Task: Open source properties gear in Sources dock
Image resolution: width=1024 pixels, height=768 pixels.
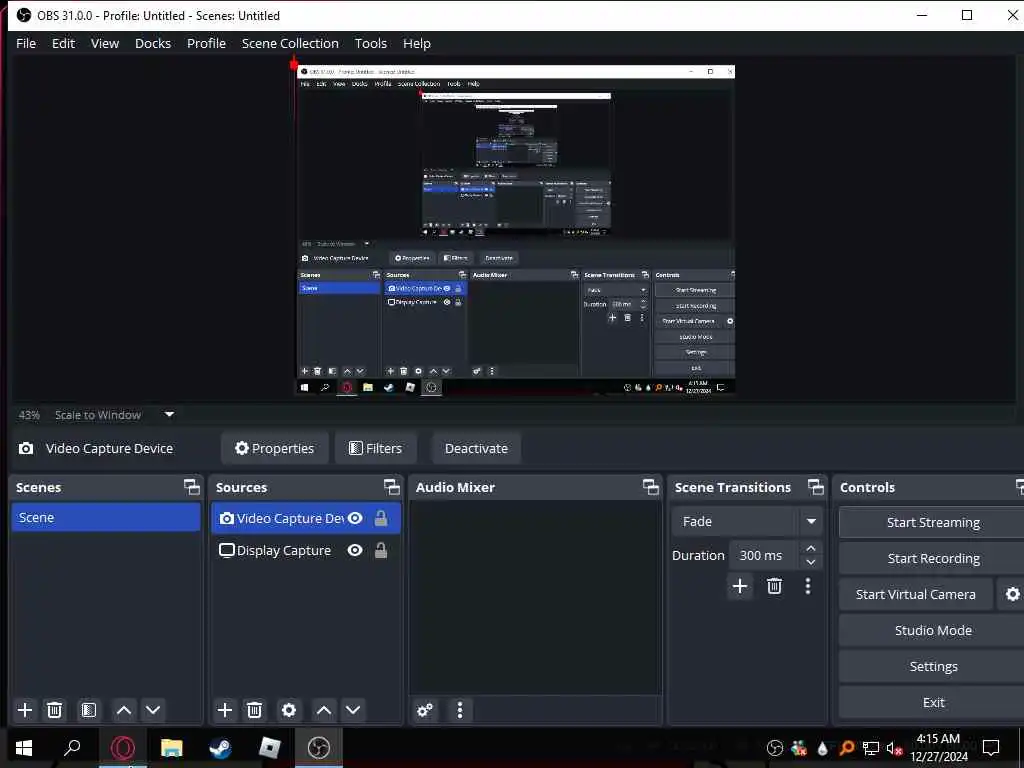Action: tap(289, 710)
